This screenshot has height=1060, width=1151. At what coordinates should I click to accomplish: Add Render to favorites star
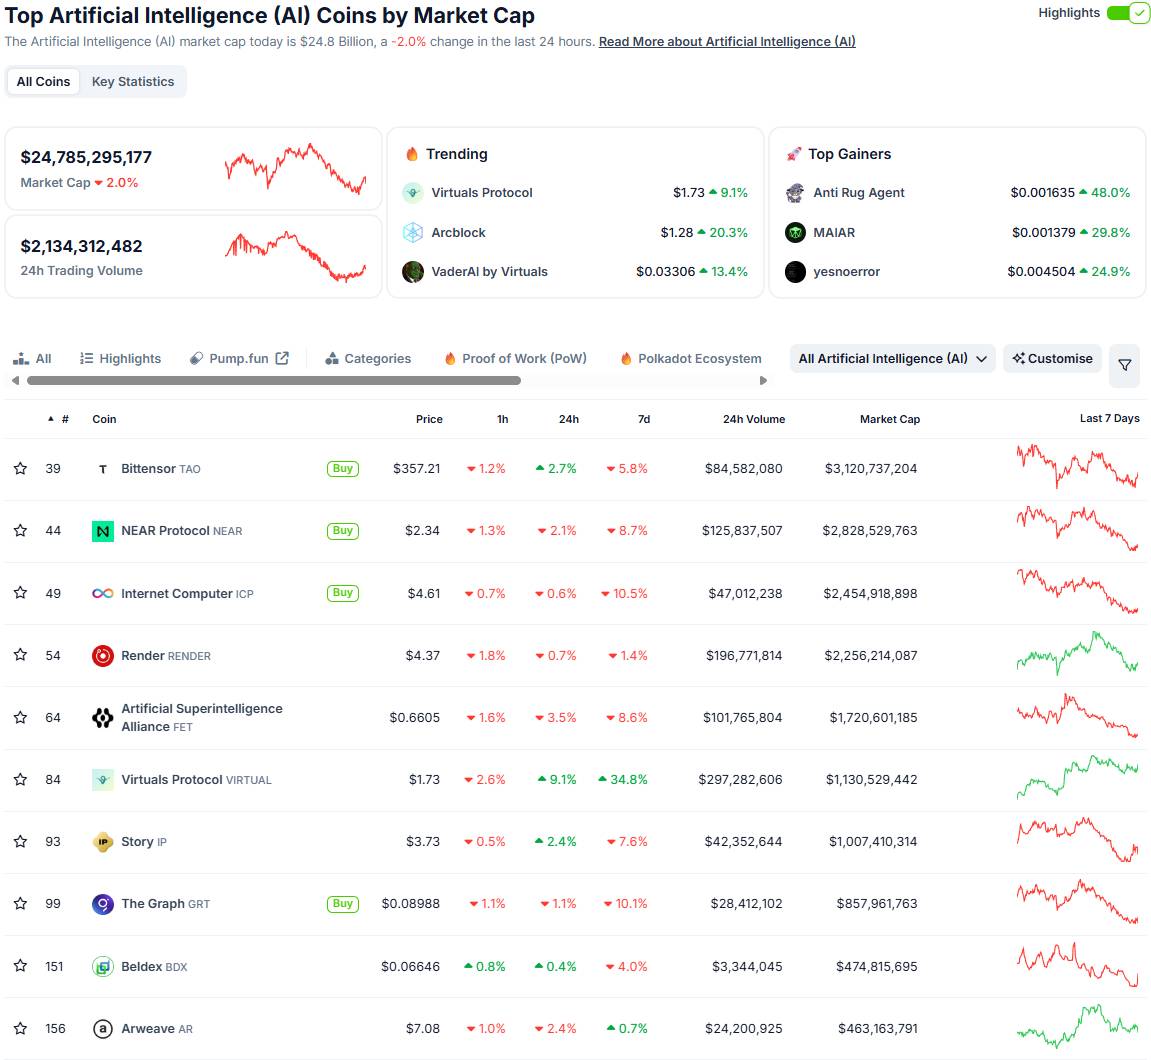21,655
